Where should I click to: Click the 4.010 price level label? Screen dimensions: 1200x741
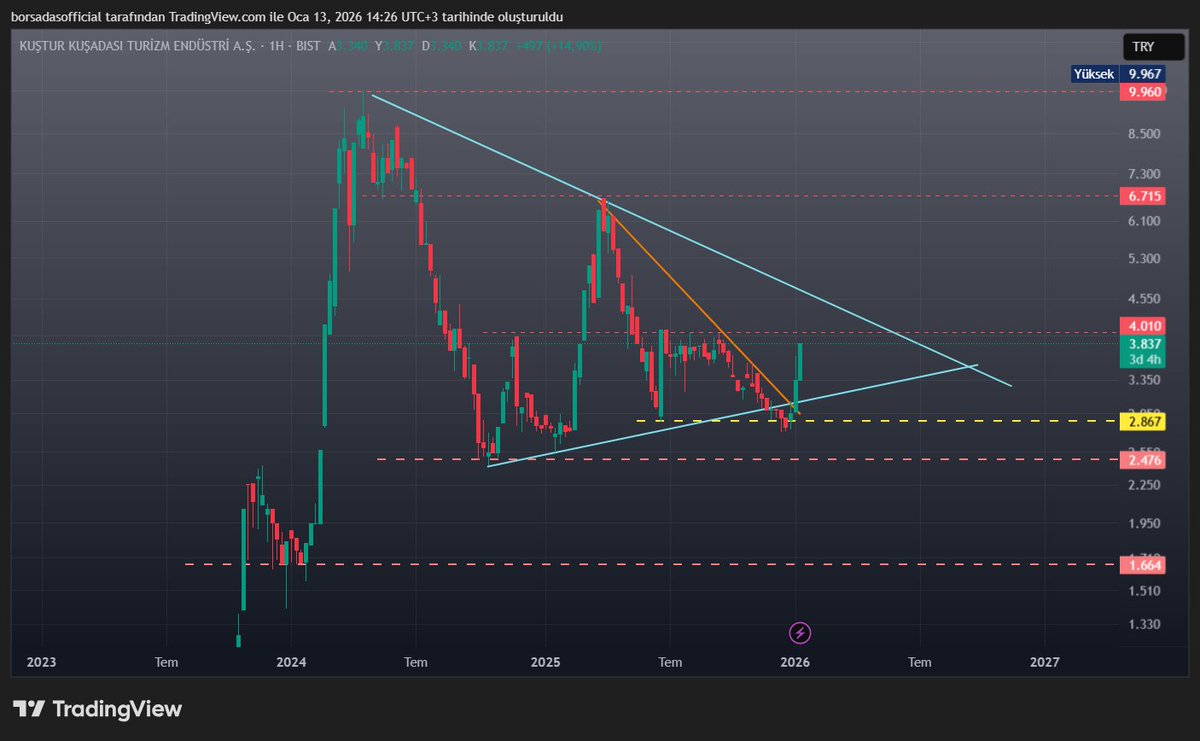pyautogui.click(x=1144, y=326)
